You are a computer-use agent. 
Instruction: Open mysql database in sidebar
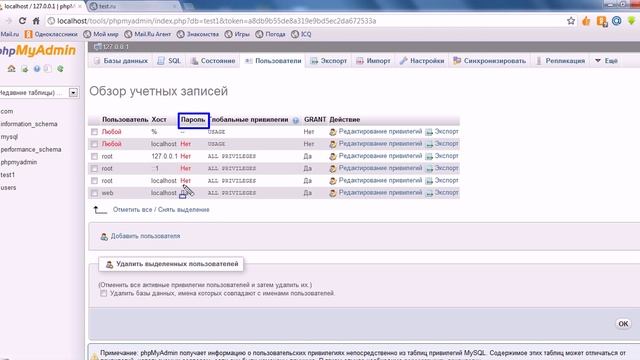9,137
